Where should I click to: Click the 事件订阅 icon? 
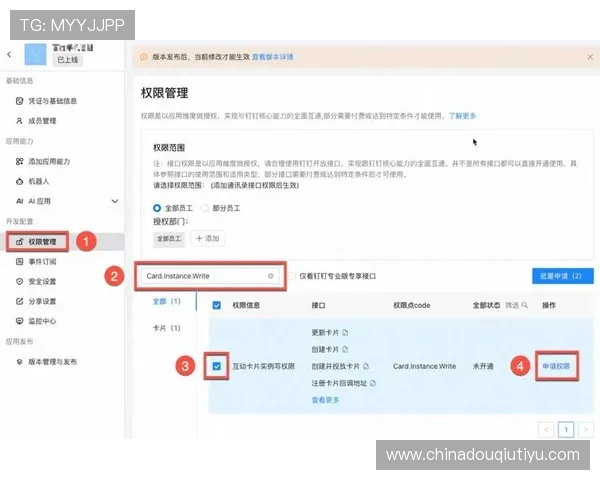(x=20, y=262)
